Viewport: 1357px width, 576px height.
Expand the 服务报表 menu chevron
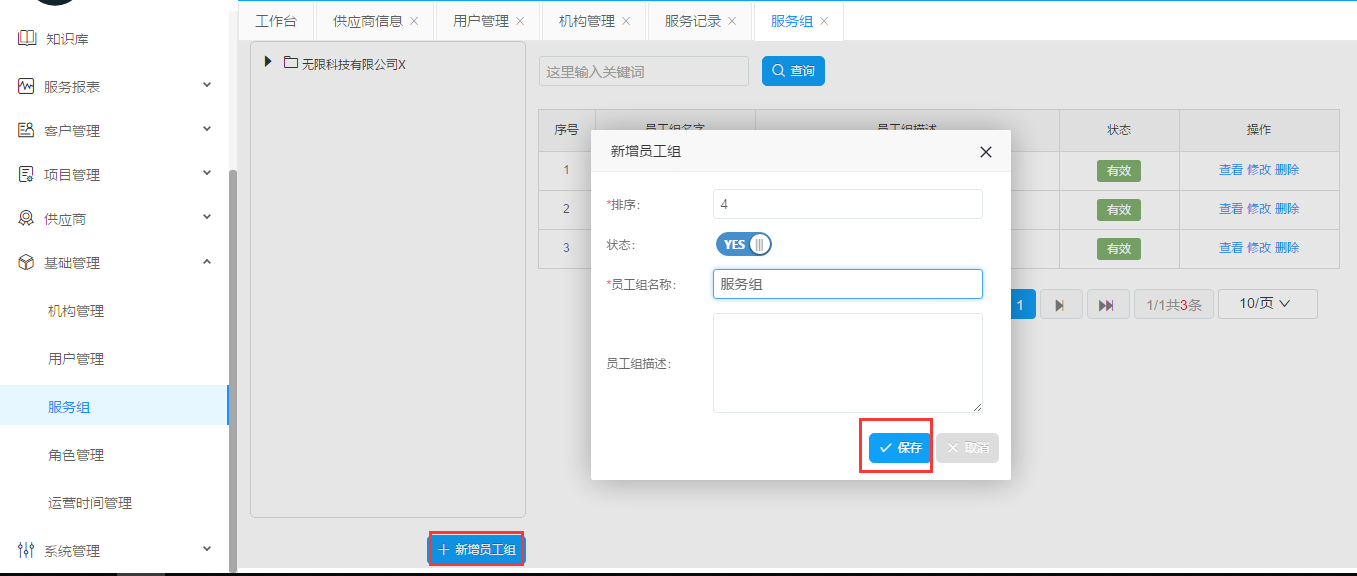pos(207,86)
